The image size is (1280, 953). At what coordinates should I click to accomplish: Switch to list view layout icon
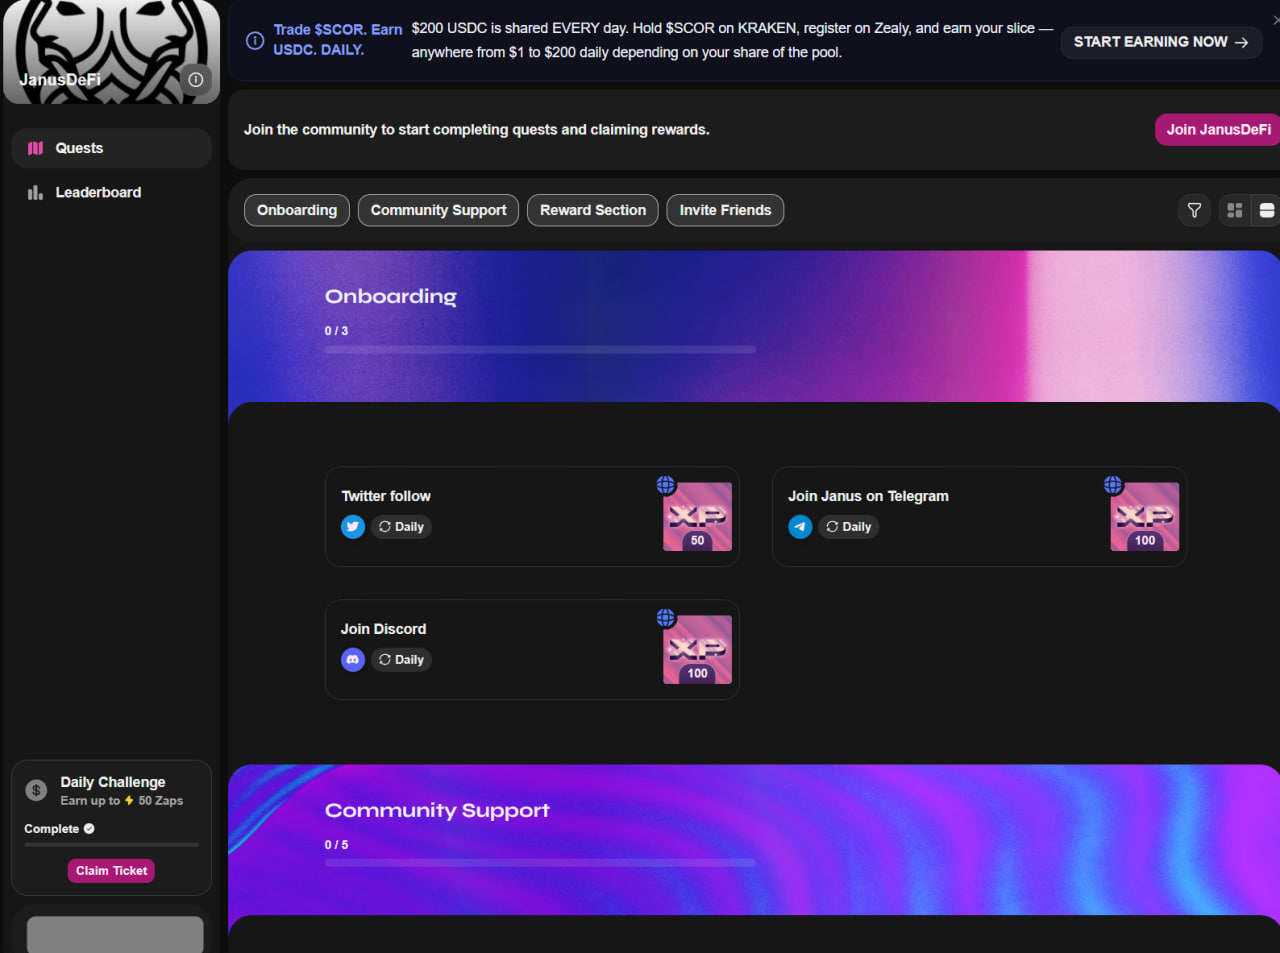coord(1266,210)
